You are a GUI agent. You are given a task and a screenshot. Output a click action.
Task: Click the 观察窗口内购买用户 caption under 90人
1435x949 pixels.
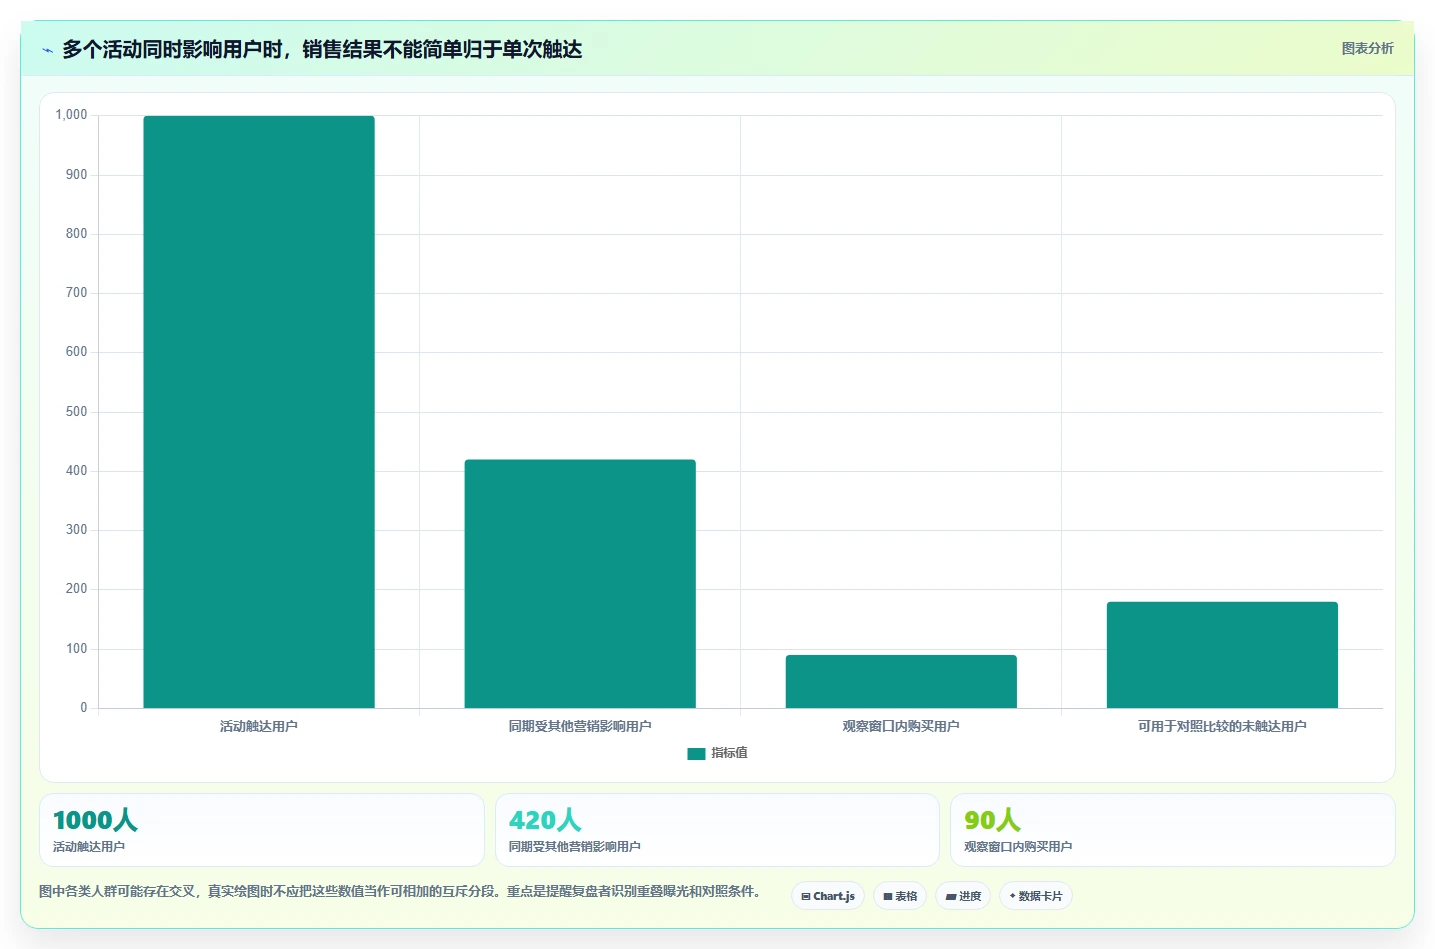[x=1018, y=847]
